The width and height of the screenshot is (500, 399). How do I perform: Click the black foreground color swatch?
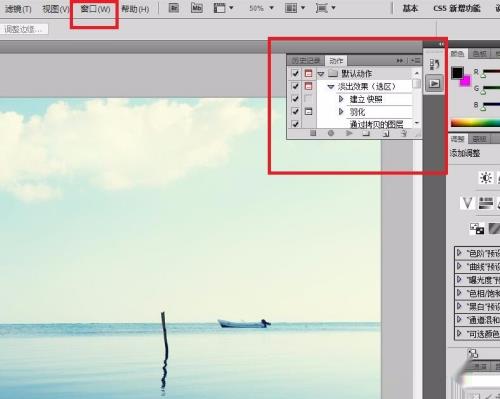point(457,73)
